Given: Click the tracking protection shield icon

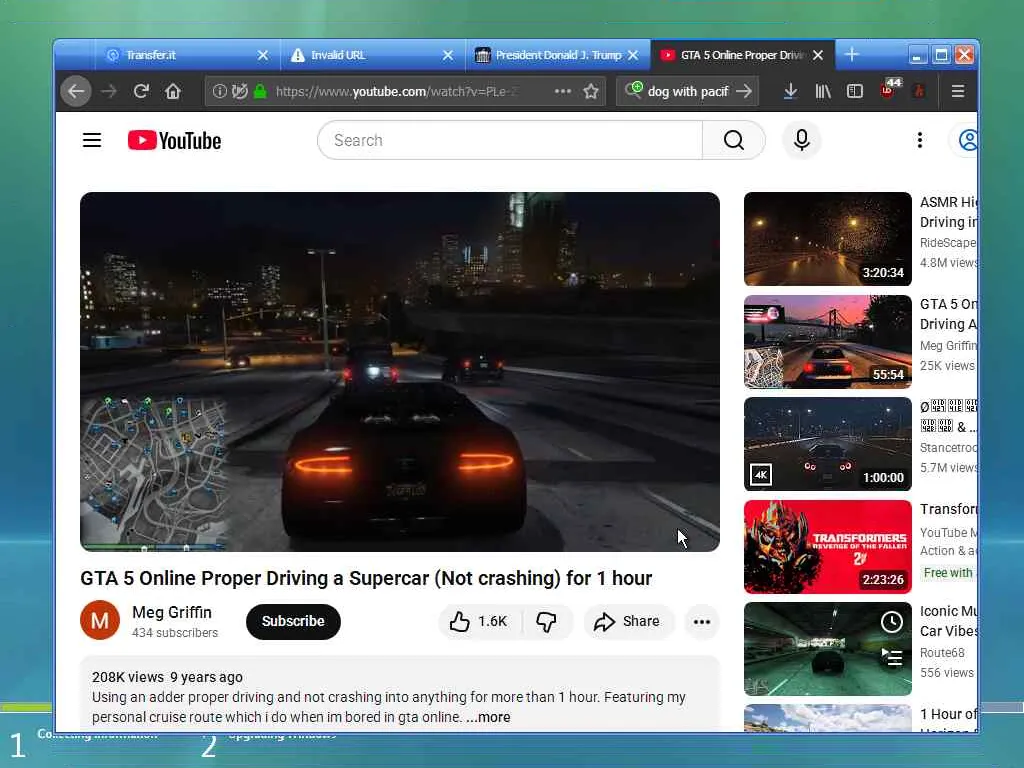Looking at the screenshot, I should click(x=240, y=91).
